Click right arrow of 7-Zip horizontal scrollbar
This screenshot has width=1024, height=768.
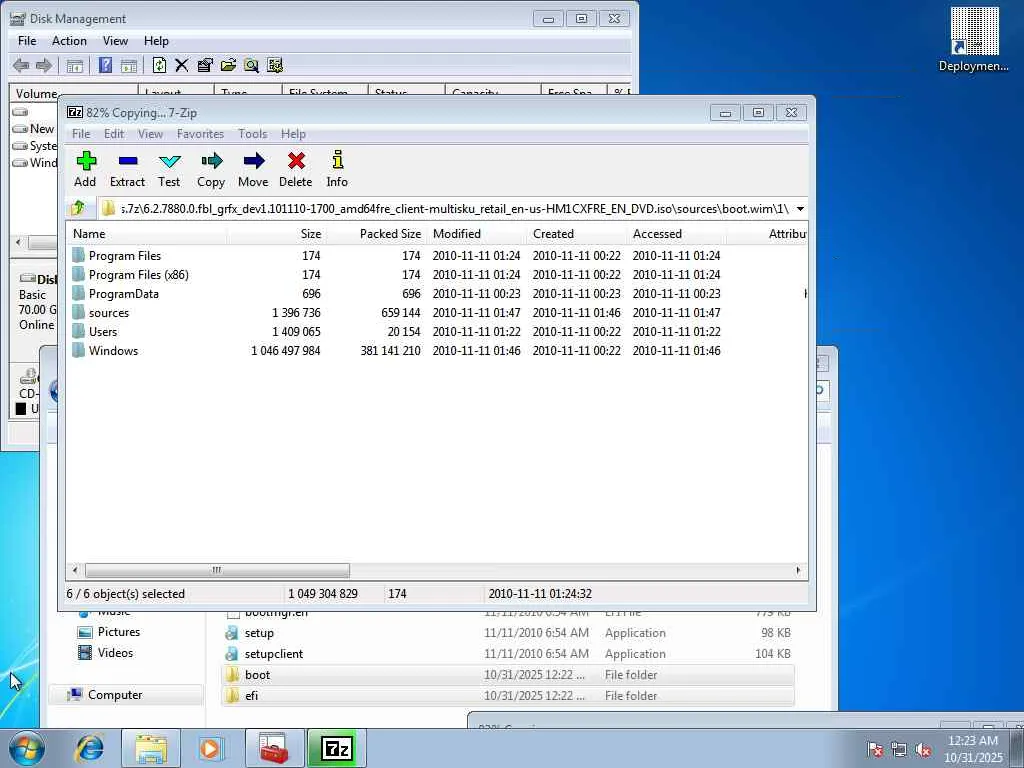click(798, 570)
